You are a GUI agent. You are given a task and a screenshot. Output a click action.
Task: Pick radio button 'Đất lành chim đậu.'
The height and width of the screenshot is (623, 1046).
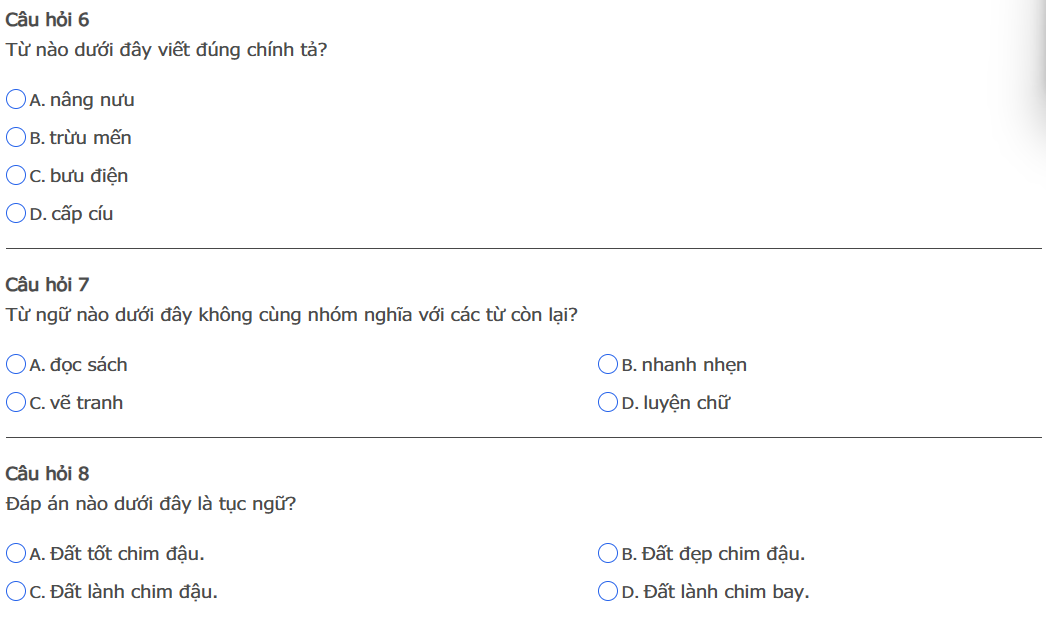tap(16, 591)
